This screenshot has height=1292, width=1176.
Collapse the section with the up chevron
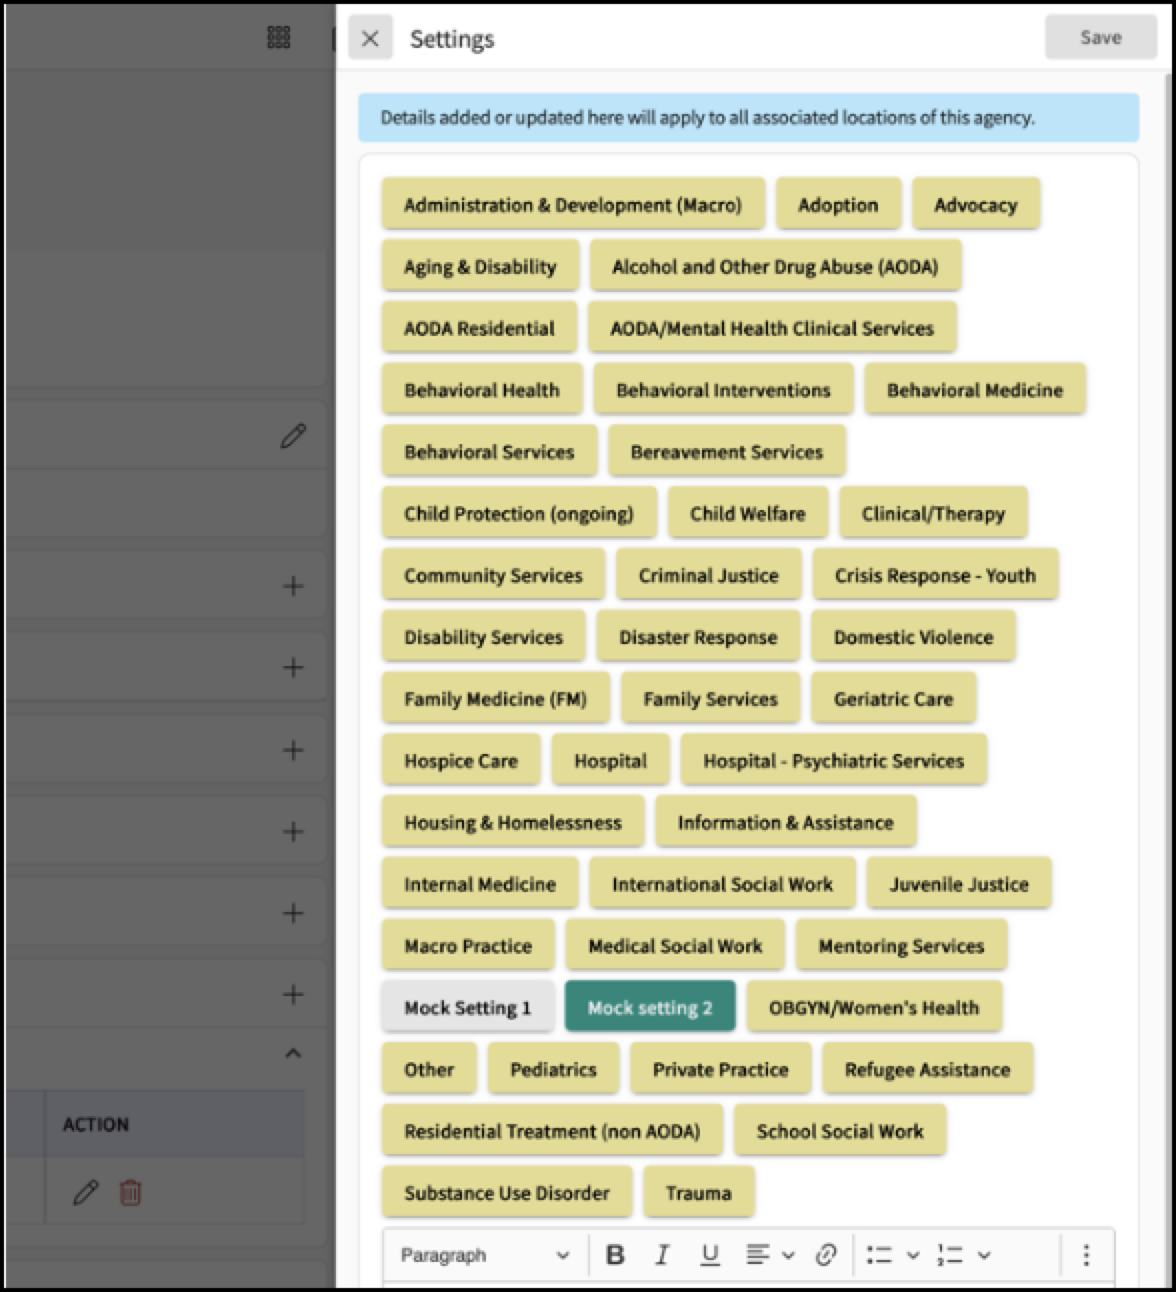[293, 1053]
